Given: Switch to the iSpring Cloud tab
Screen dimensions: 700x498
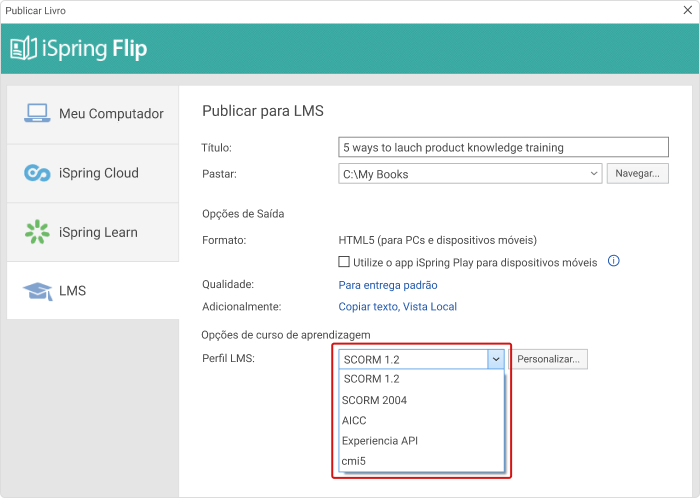Looking at the screenshot, I should (93, 174).
